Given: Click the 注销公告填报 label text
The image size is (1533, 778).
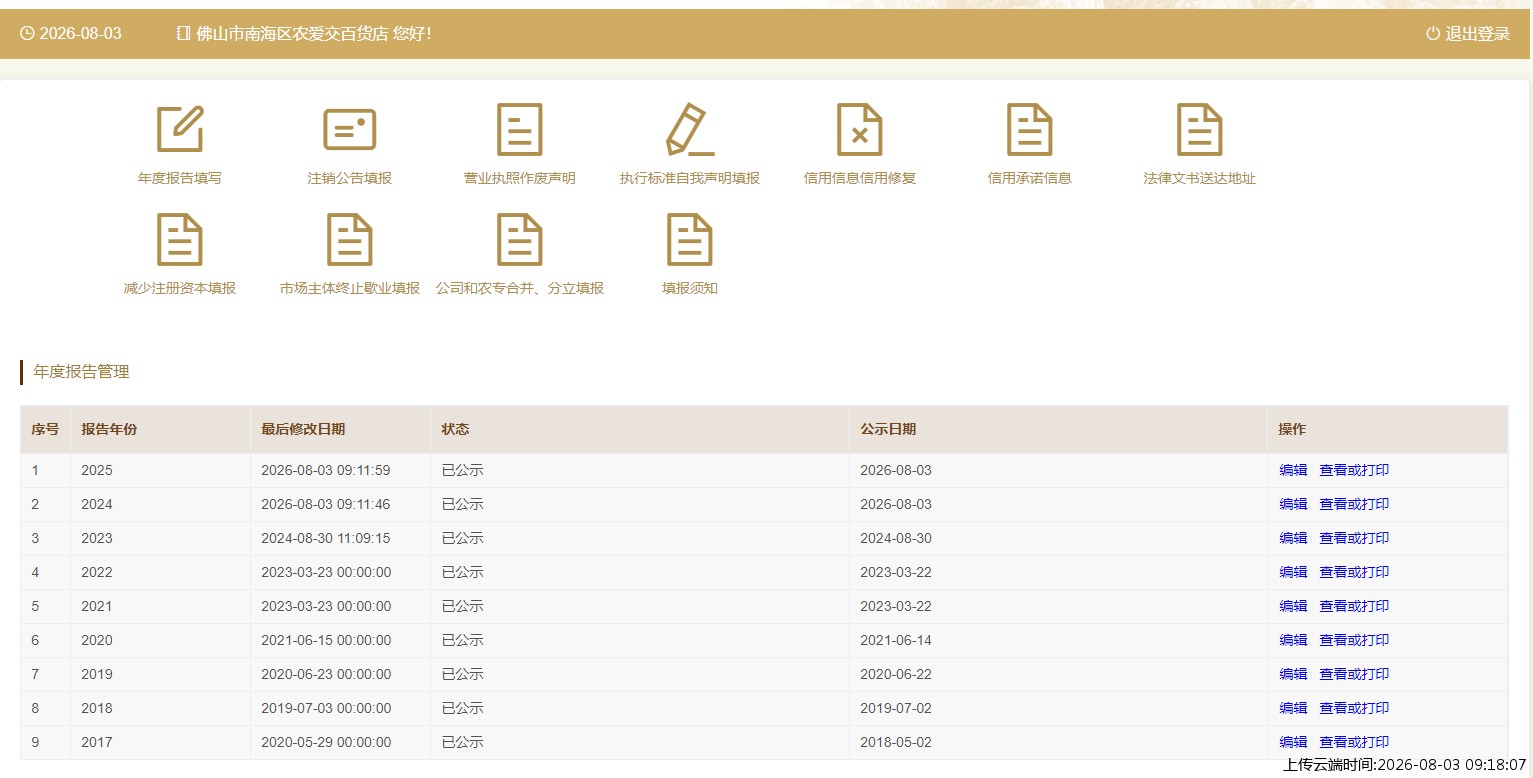Looking at the screenshot, I should tap(350, 178).
